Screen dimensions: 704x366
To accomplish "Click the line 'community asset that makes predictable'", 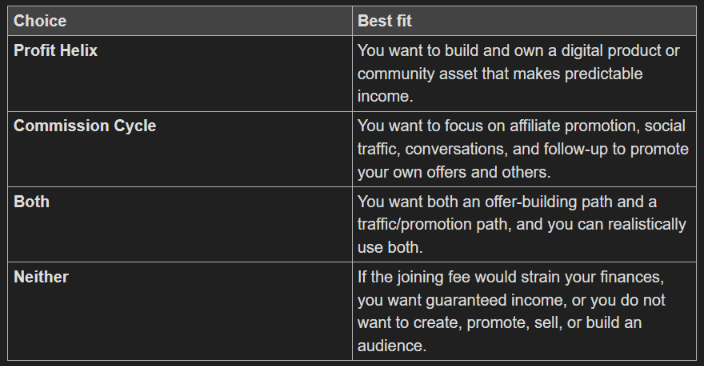I will 500,74.
